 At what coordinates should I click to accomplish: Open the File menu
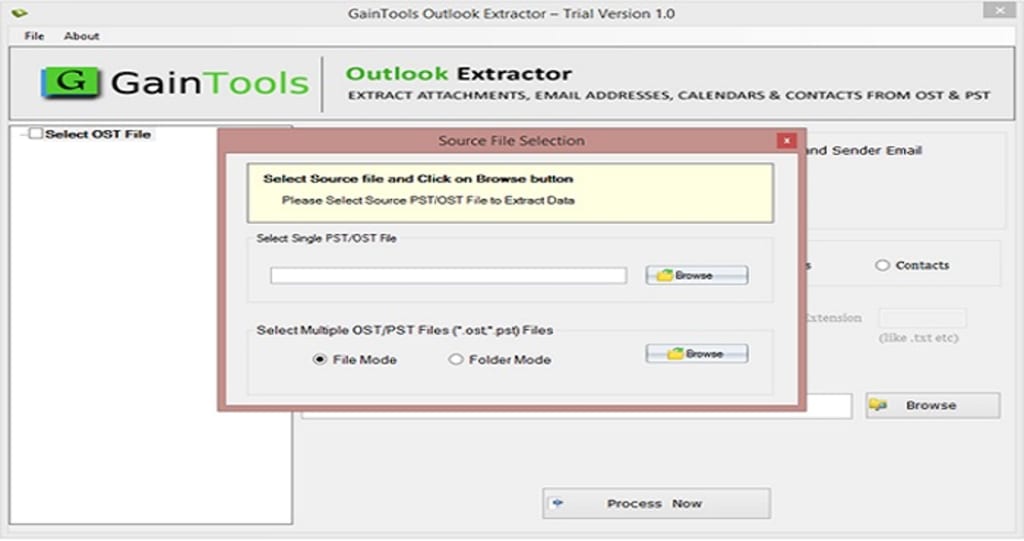tap(34, 36)
